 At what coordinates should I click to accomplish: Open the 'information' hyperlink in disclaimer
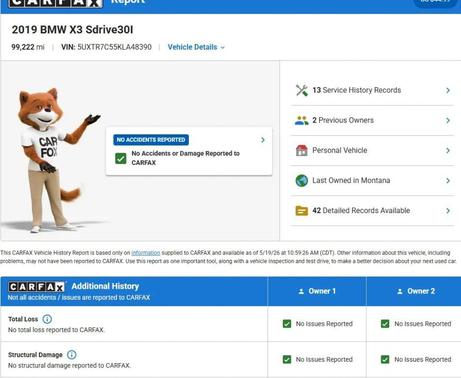tap(146, 253)
